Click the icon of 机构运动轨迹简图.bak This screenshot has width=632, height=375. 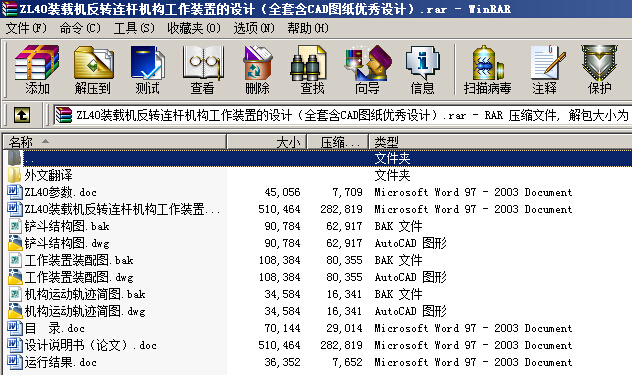tap(15, 294)
